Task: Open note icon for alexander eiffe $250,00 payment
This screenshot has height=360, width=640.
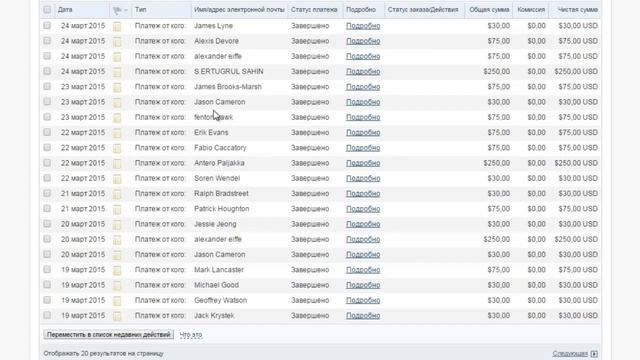Action: point(117,240)
